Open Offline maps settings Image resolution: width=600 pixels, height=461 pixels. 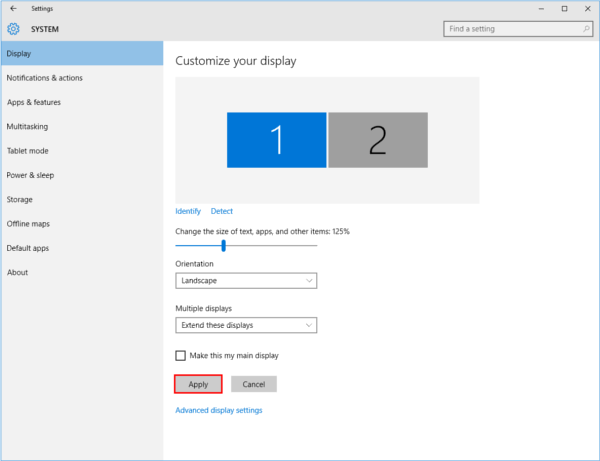[82, 224]
